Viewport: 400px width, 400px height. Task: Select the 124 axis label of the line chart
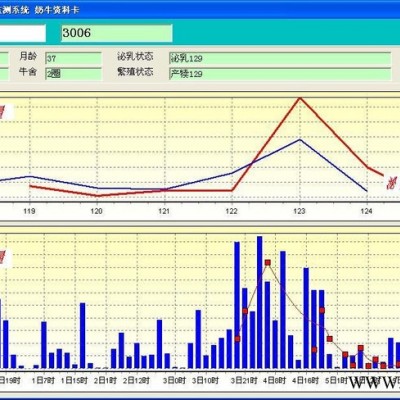pyautogui.click(x=367, y=211)
